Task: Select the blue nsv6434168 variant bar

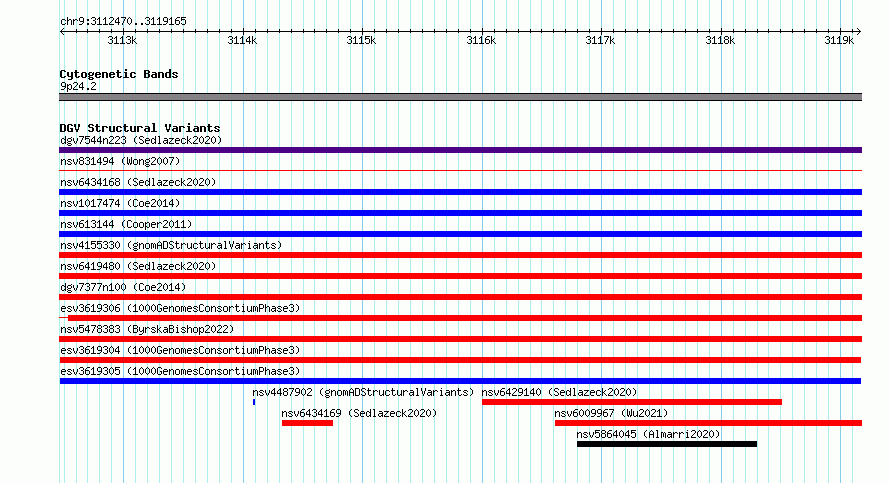Action: (x=460, y=192)
